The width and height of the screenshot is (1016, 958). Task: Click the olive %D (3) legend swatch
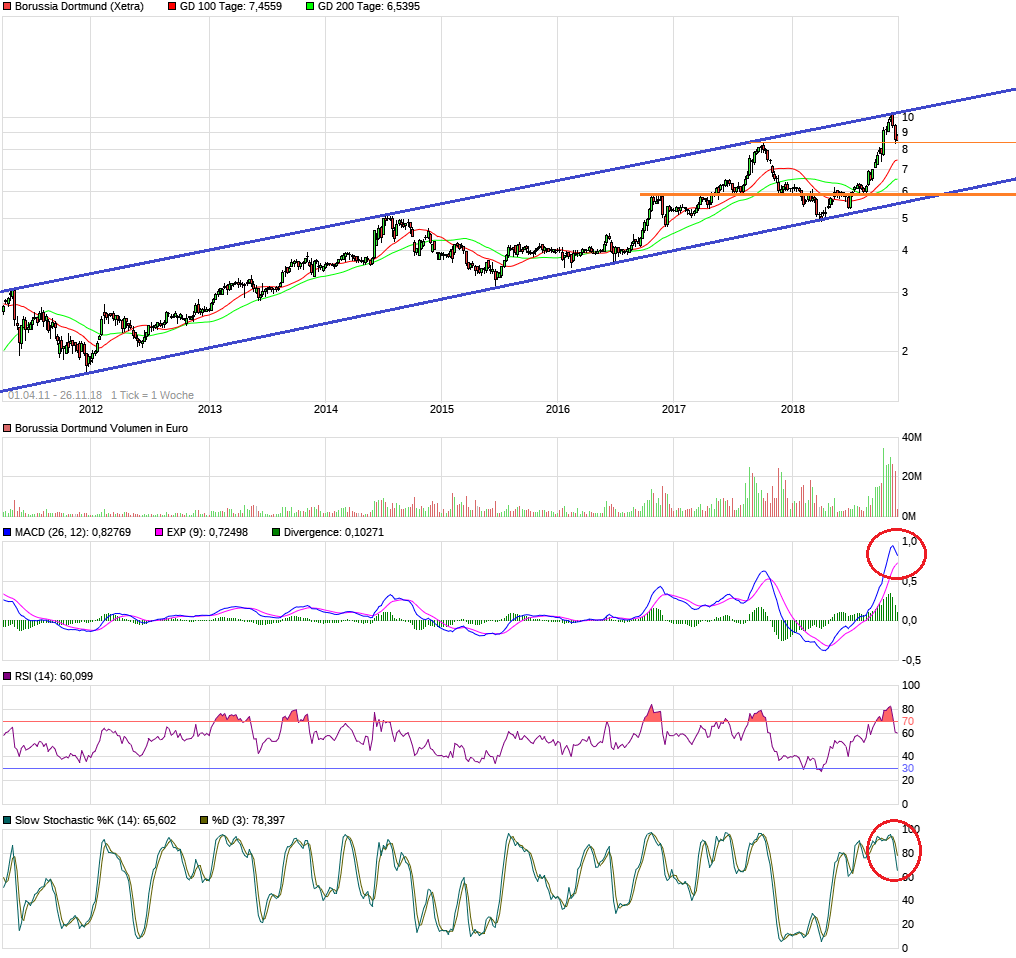coord(204,820)
